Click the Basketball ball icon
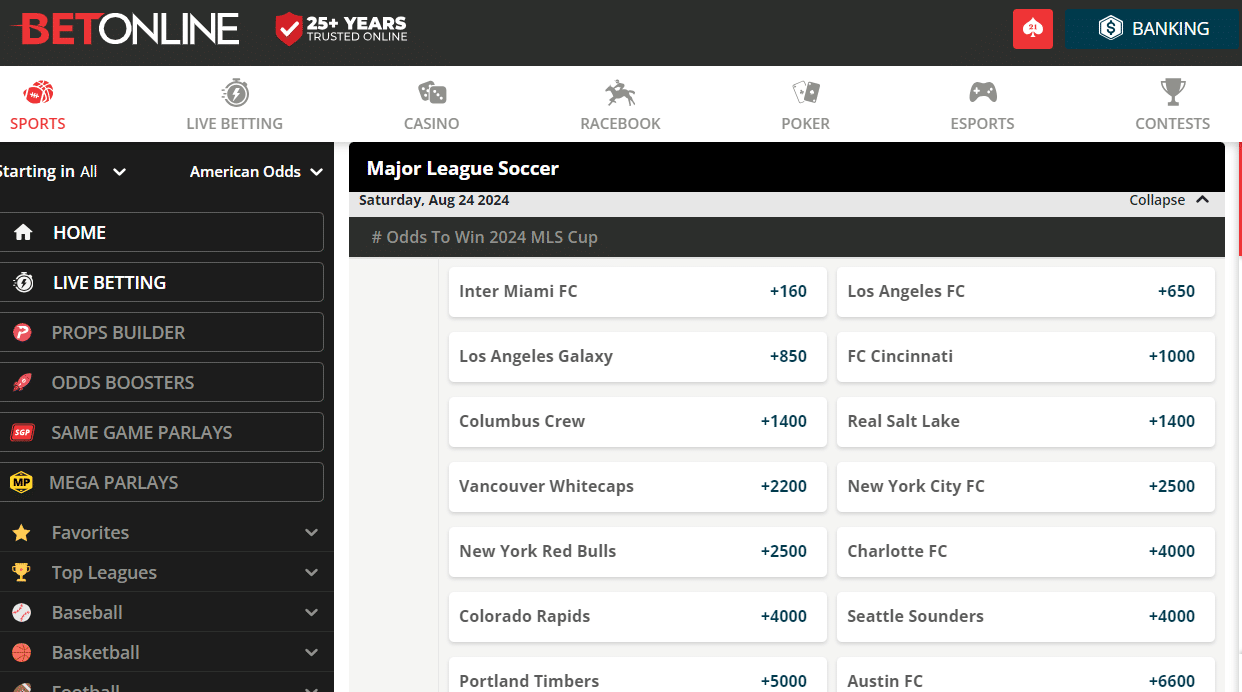This screenshot has height=692, width=1242. tap(21, 652)
